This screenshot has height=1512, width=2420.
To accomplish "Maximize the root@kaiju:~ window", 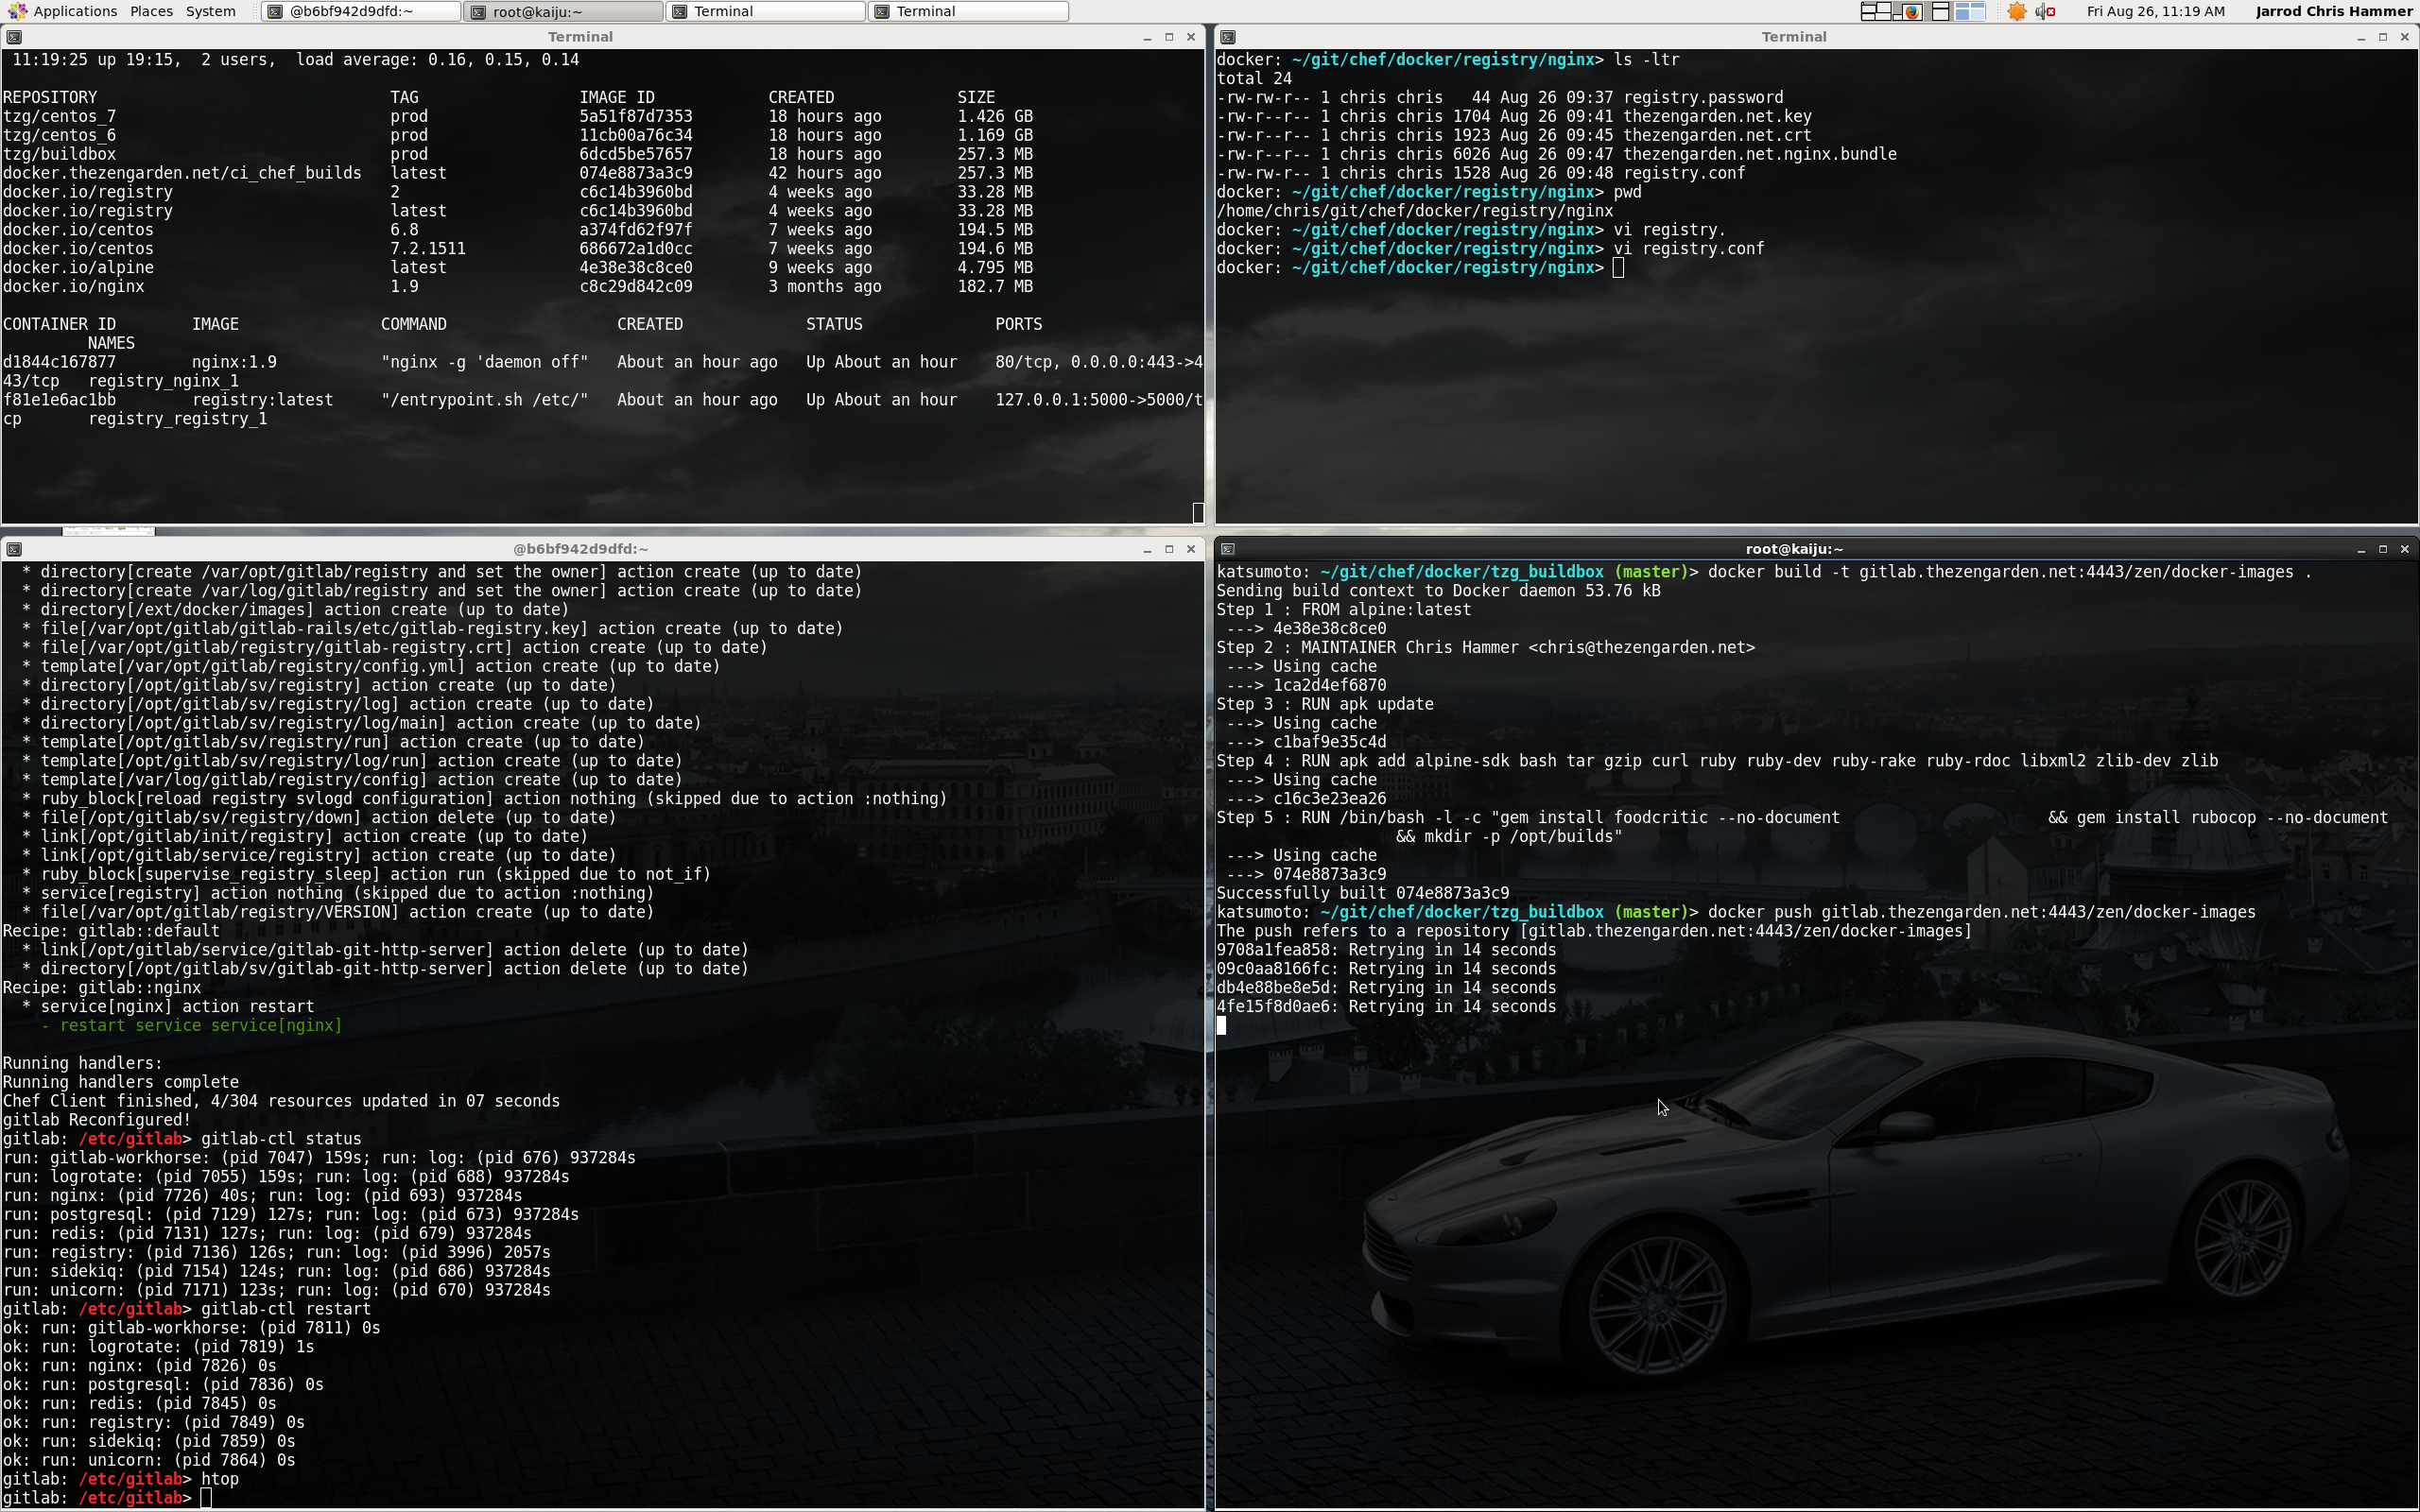I will point(2383,549).
